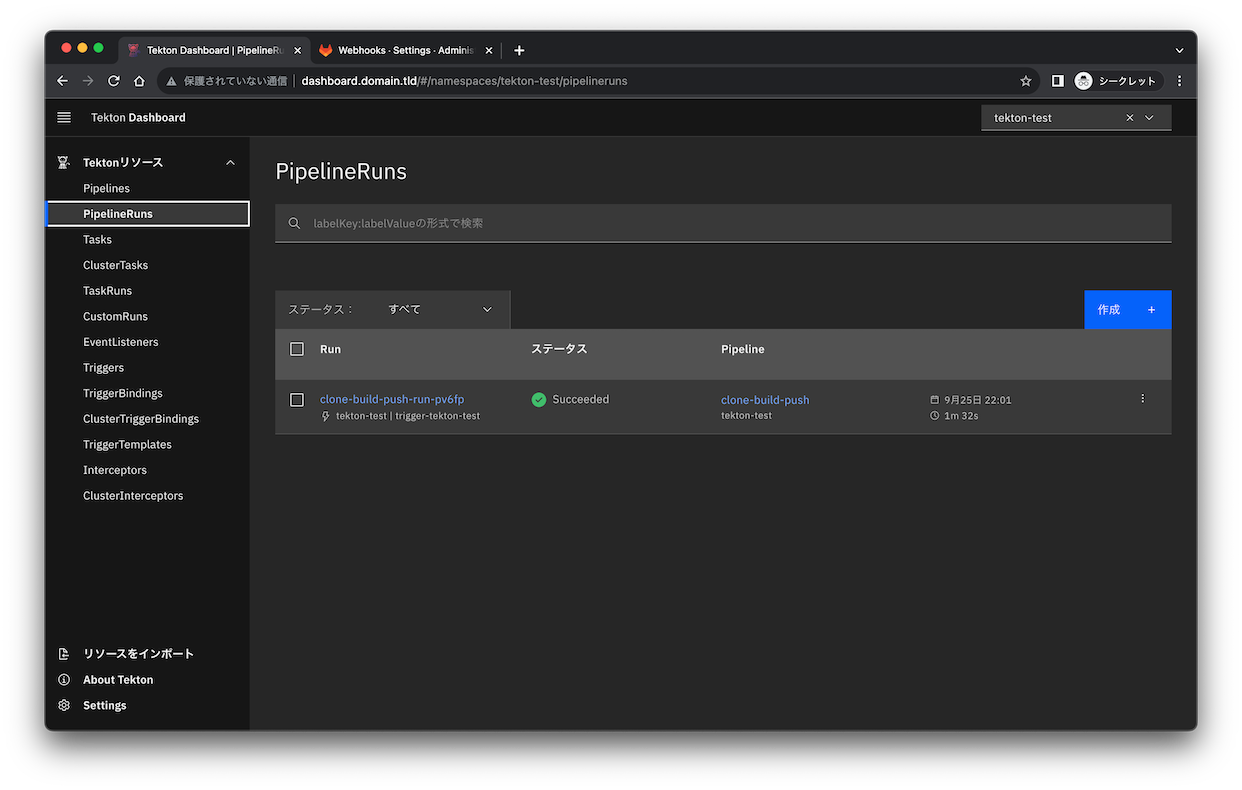Image resolution: width=1242 pixels, height=790 pixels.
Task: Open the clone-build-push pipeline link
Action: [765, 400]
